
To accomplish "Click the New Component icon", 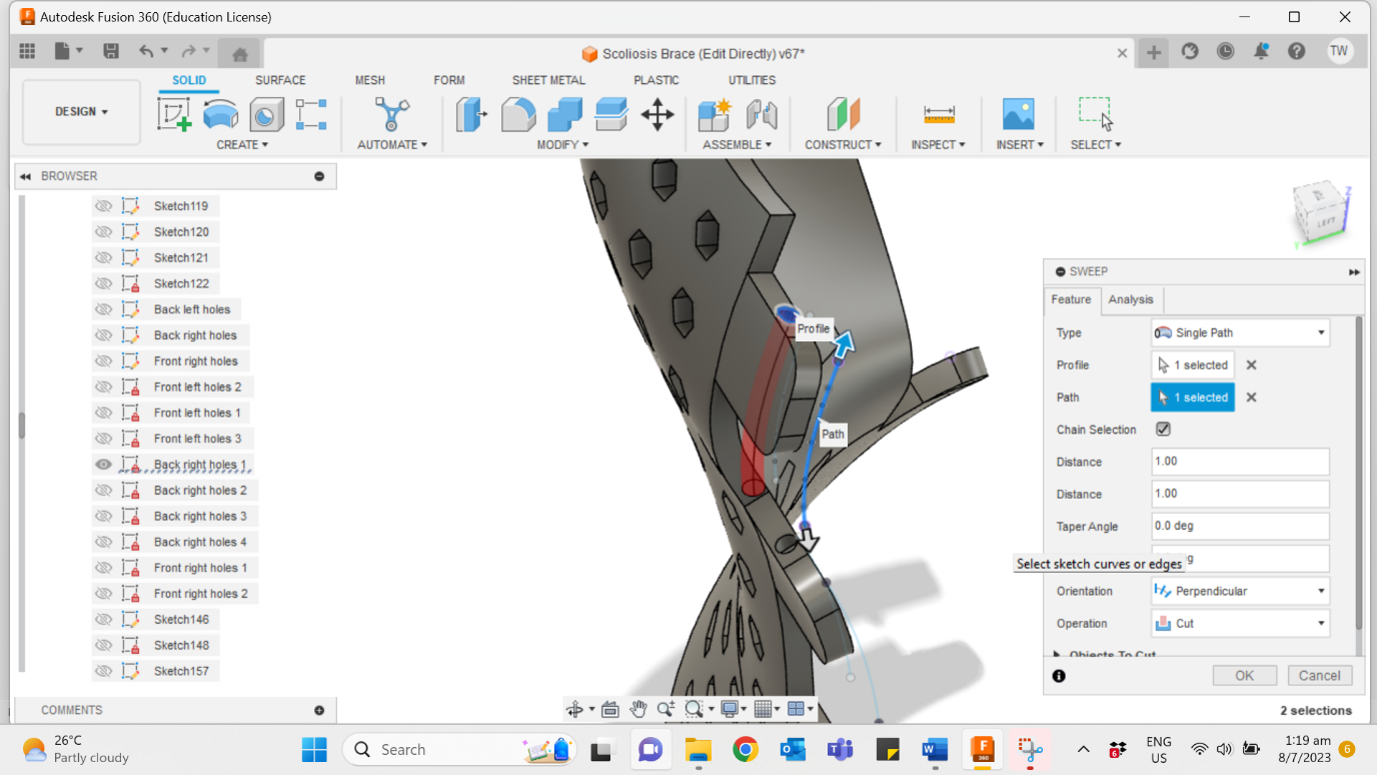I will coord(715,114).
